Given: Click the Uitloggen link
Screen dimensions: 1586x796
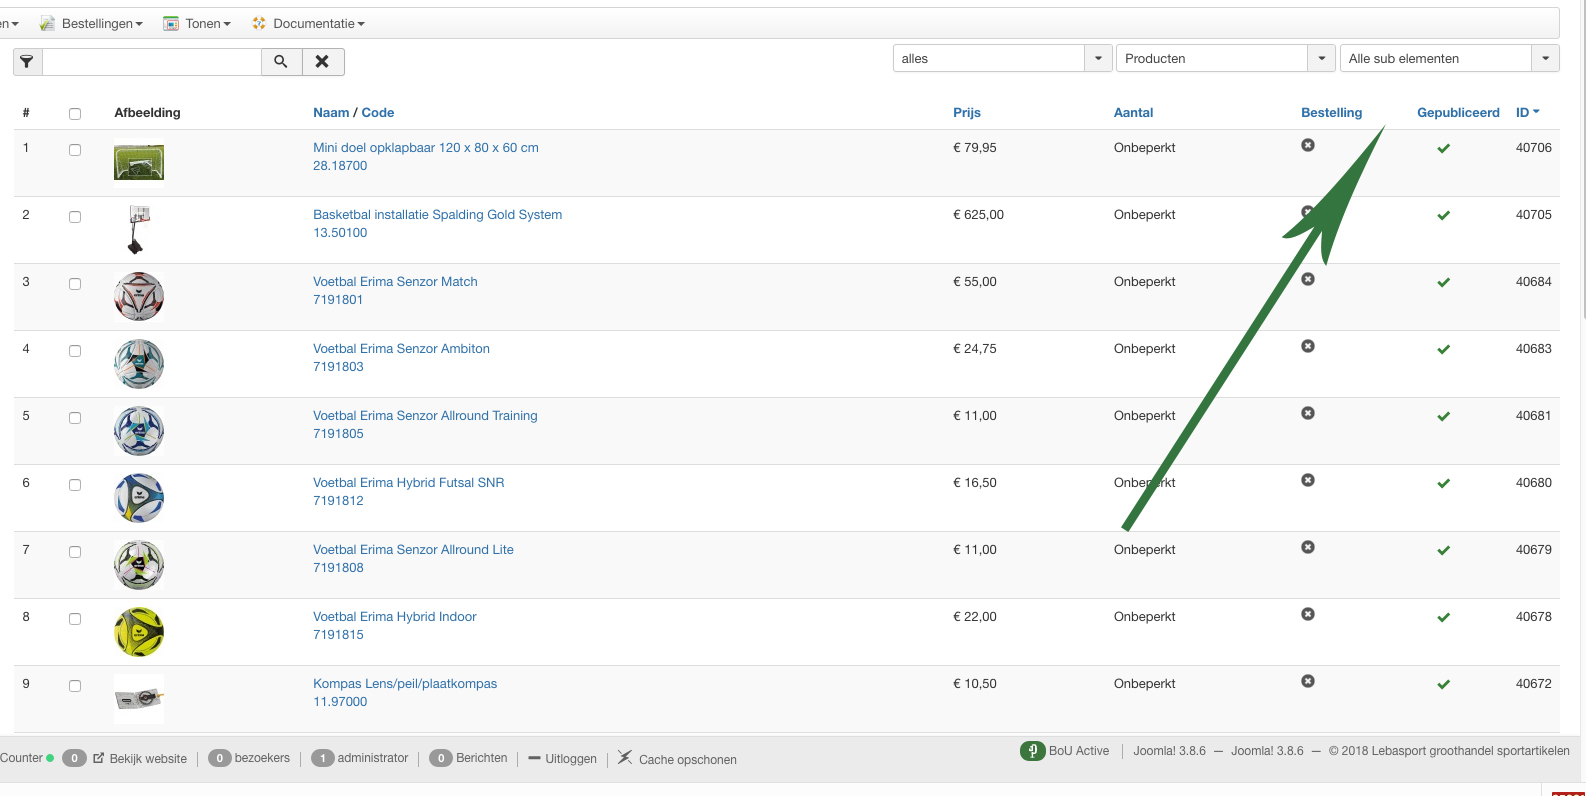Looking at the screenshot, I should click(x=571, y=759).
